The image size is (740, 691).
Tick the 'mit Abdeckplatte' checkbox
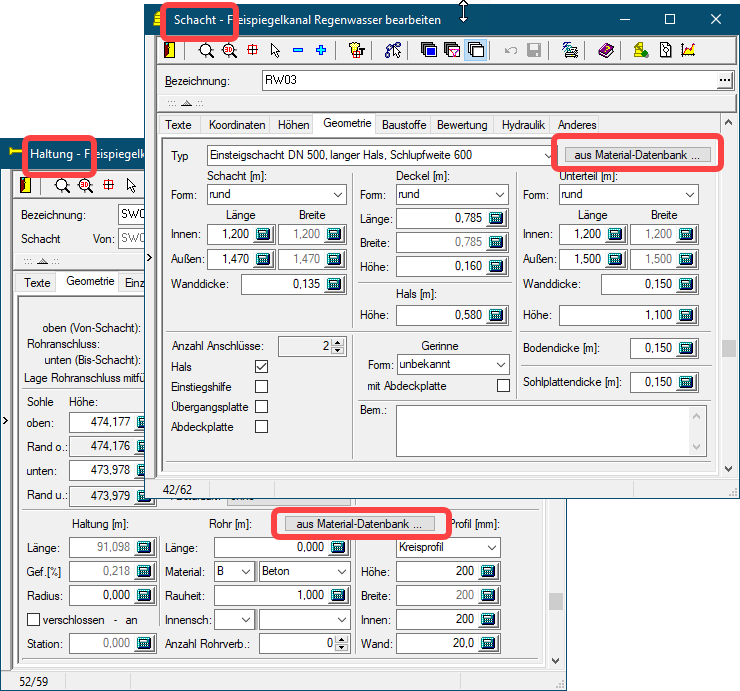tap(503, 386)
